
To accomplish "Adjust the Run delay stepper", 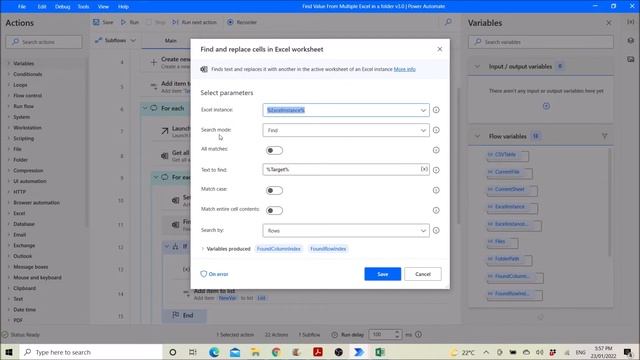I will (397, 335).
